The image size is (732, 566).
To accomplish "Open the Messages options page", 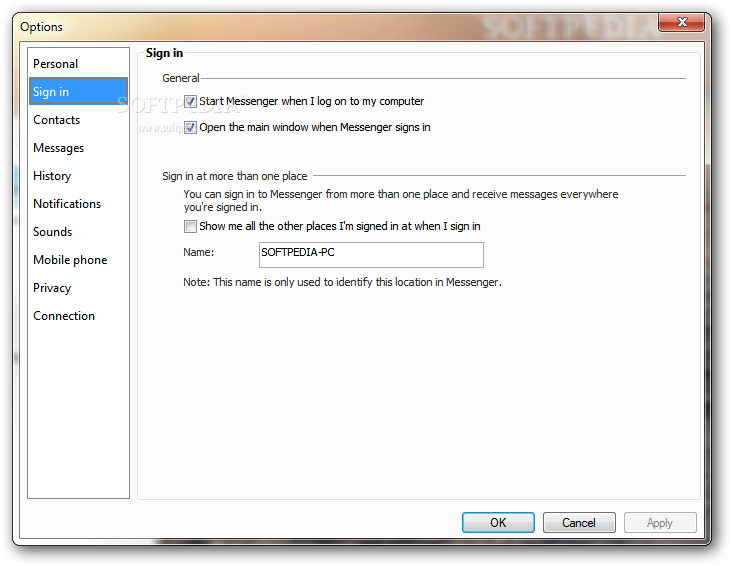I will pyautogui.click(x=78, y=148).
